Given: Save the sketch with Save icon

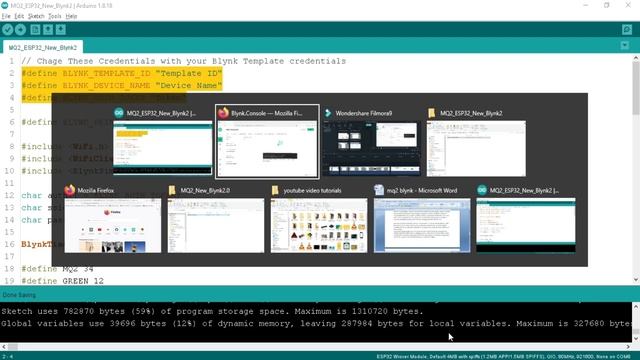Looking at the screenshot, I should [x=61, y=29].
